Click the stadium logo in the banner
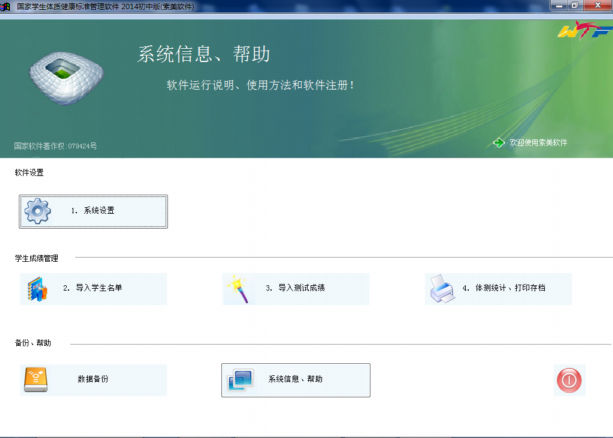 tap(66, 78)
